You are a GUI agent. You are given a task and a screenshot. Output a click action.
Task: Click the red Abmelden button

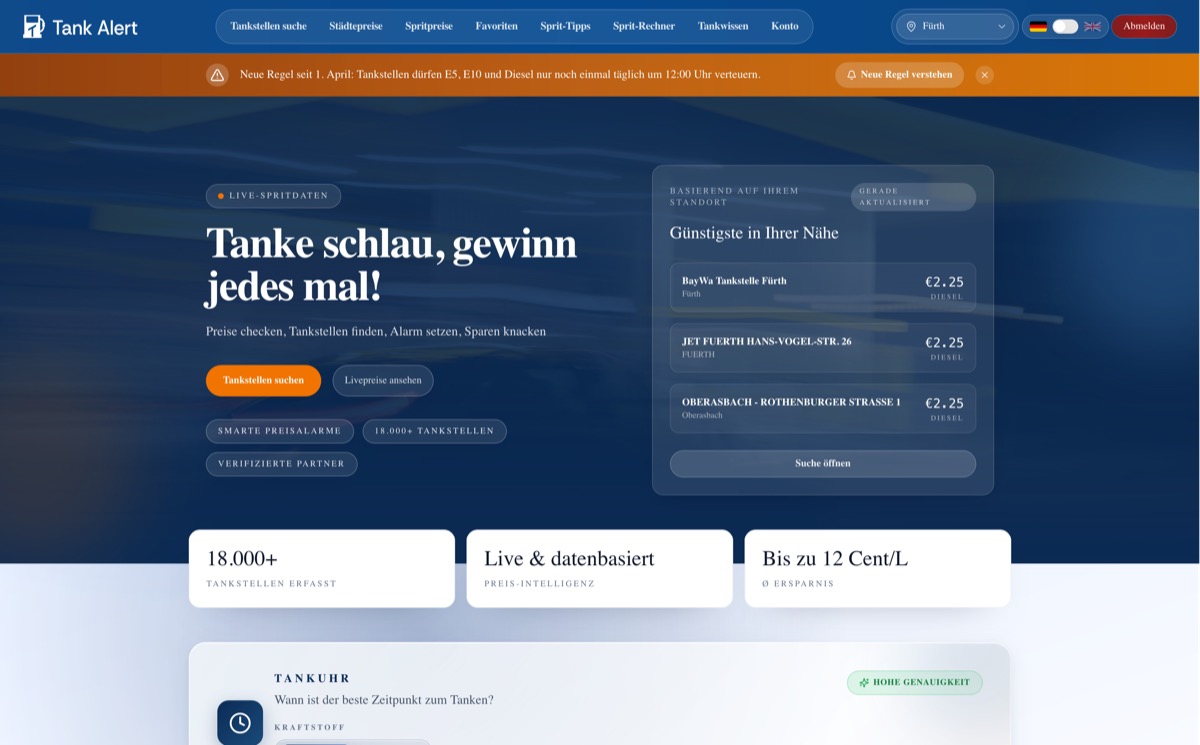pos(1144,26)
